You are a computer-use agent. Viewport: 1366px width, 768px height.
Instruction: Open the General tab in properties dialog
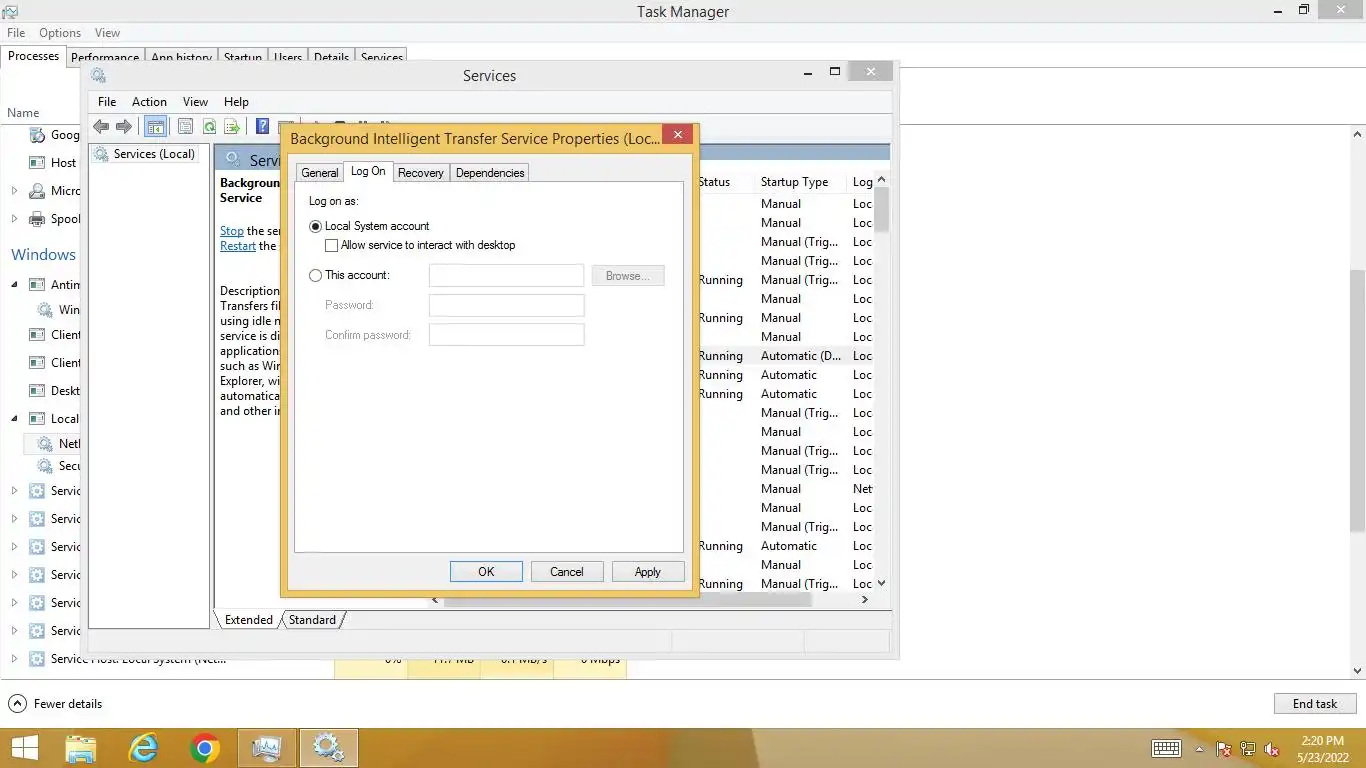click(x=320, y=173)
